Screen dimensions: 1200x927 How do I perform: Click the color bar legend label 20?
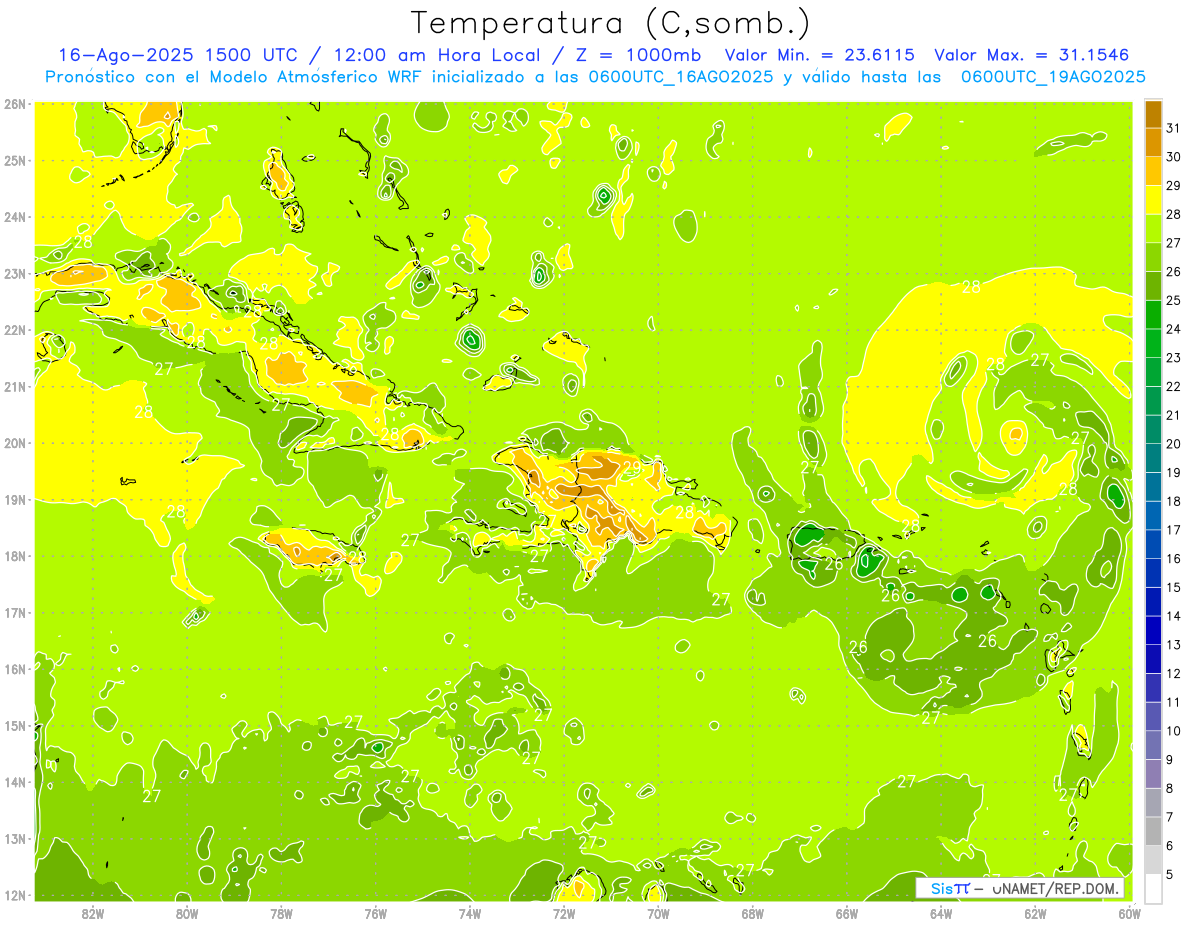coord(1174,444)
